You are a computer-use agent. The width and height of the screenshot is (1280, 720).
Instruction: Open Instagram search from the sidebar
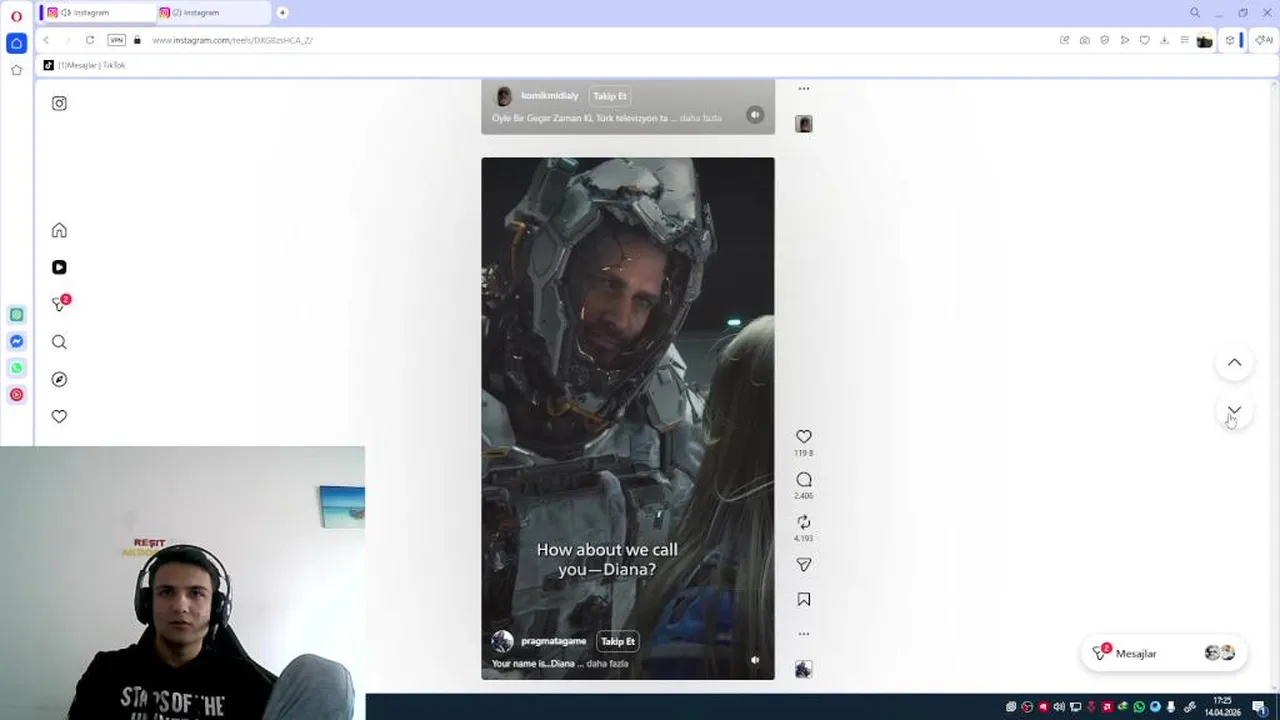[x=59, y=342]
